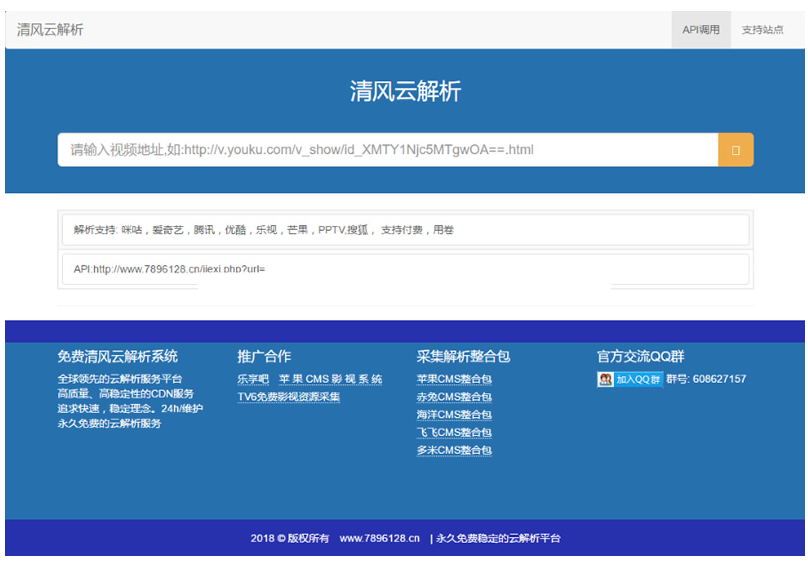Open the 多米CMS整合包 link

pos(454,451)
